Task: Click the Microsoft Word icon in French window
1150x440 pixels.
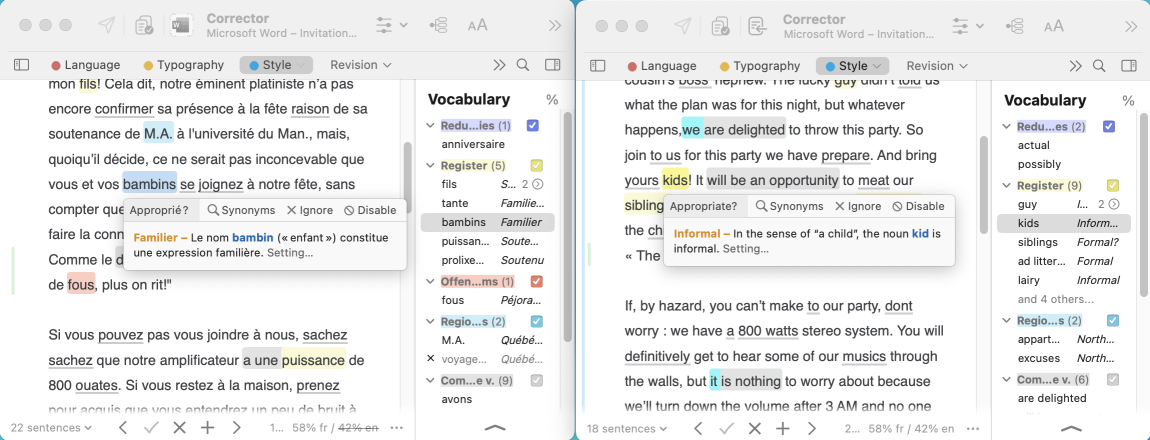Action: click(x=180, y=25)
